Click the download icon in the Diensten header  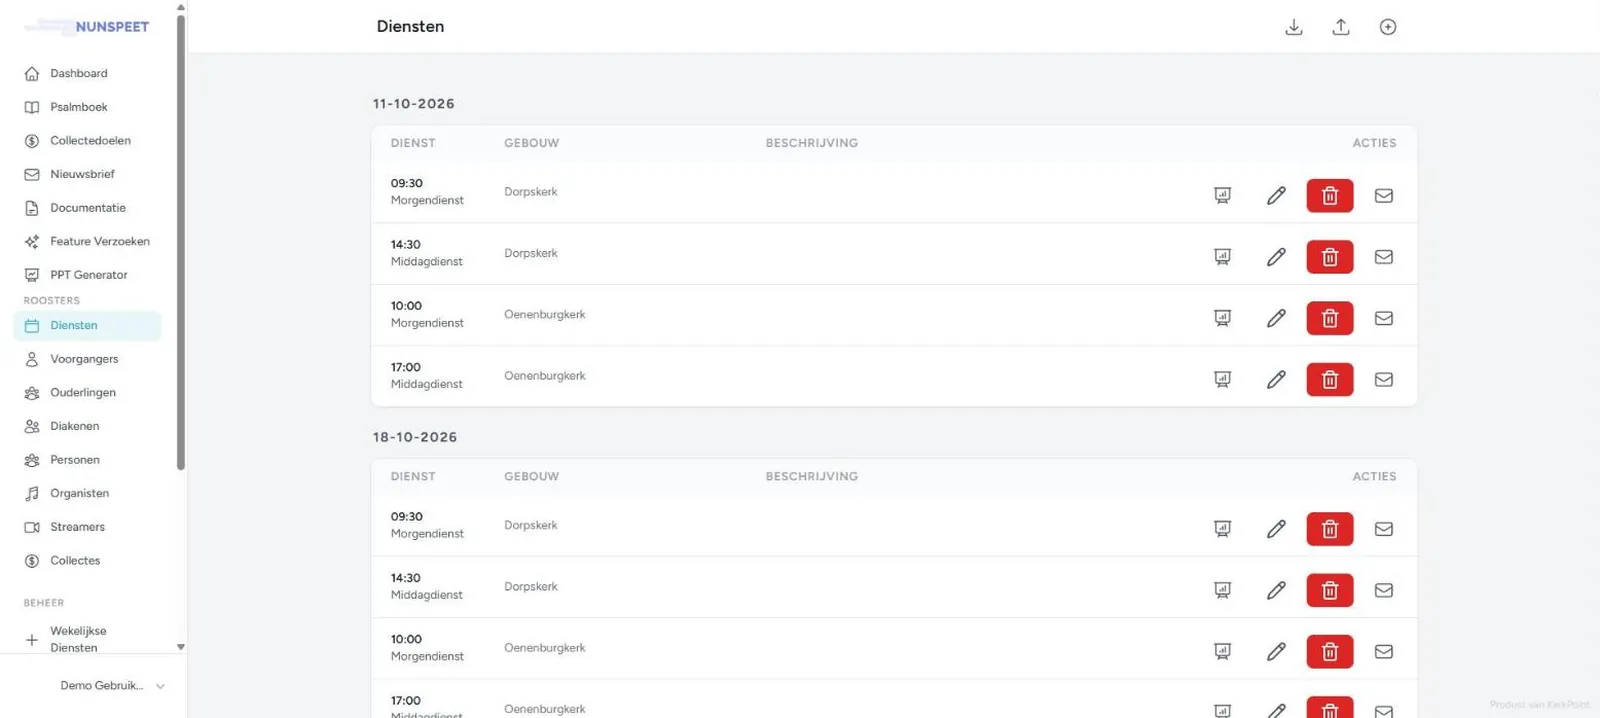click(1294, 27)
